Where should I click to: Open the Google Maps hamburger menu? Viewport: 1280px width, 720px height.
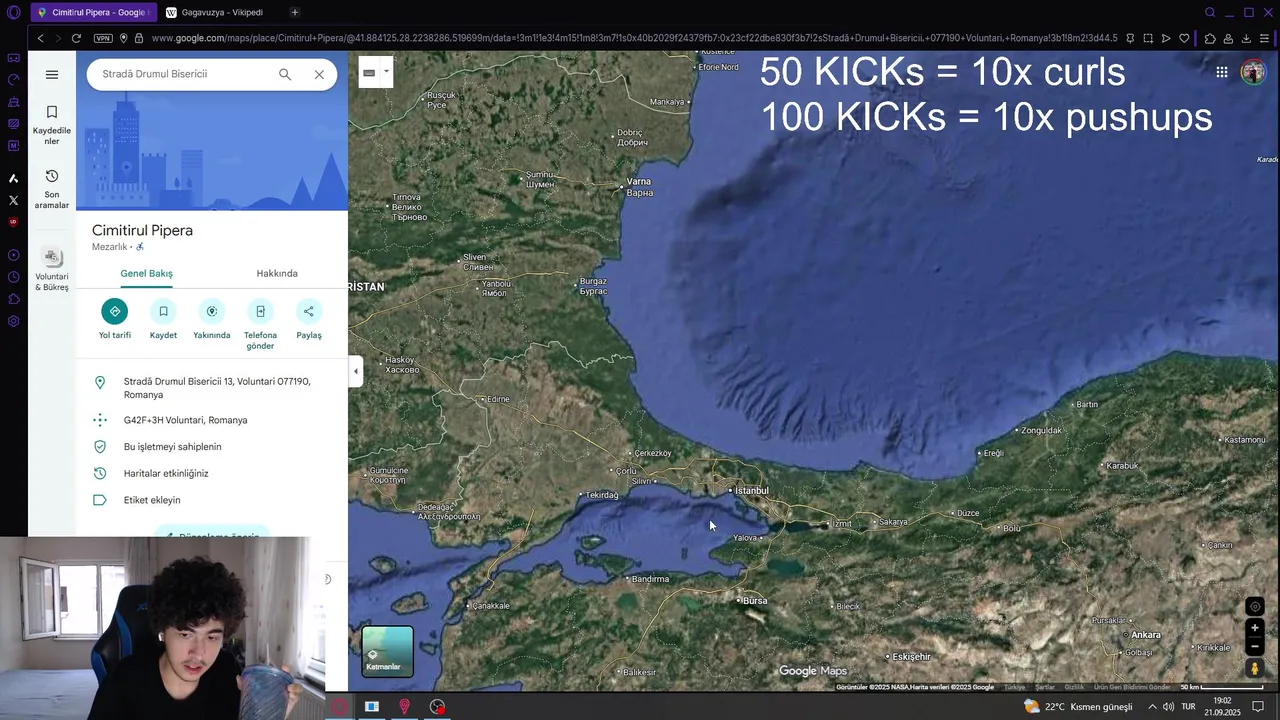pos(52,74)
